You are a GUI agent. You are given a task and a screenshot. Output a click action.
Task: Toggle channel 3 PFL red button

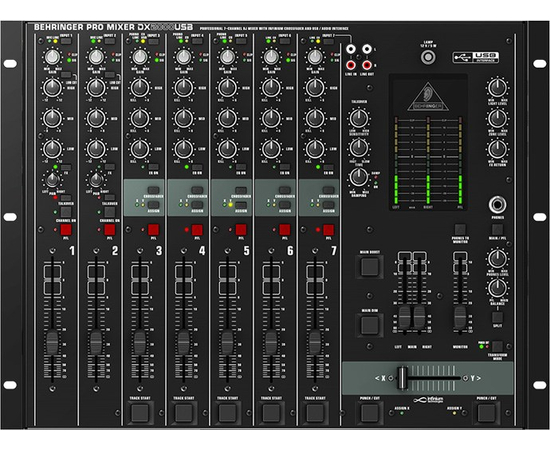pyautogui.click(x=153, y=230)
